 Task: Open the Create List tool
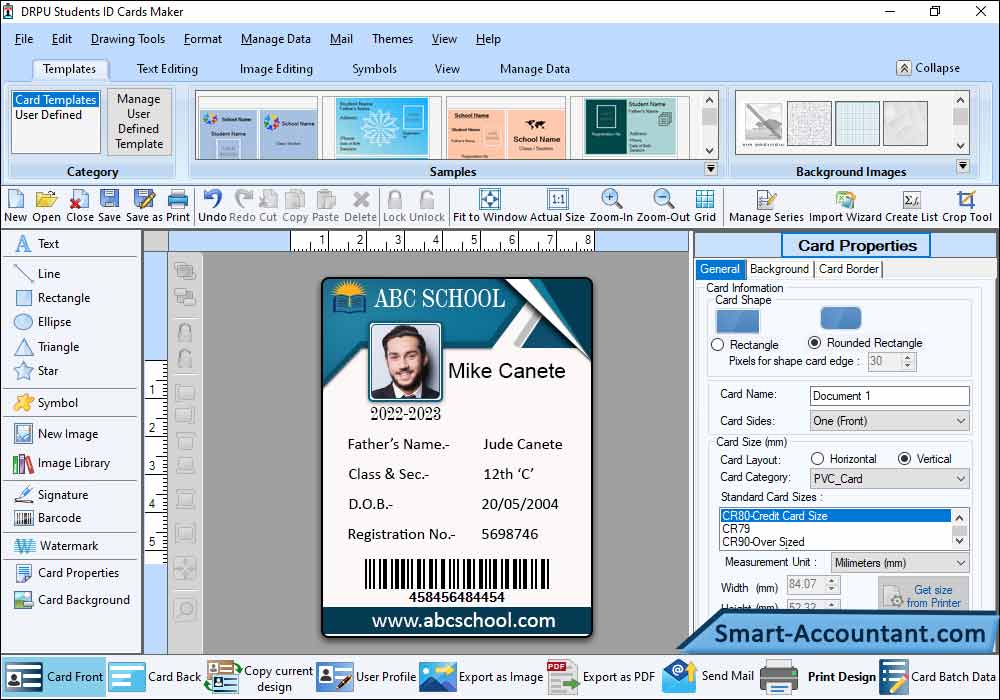pyautogui.click(x=911, y=206)
